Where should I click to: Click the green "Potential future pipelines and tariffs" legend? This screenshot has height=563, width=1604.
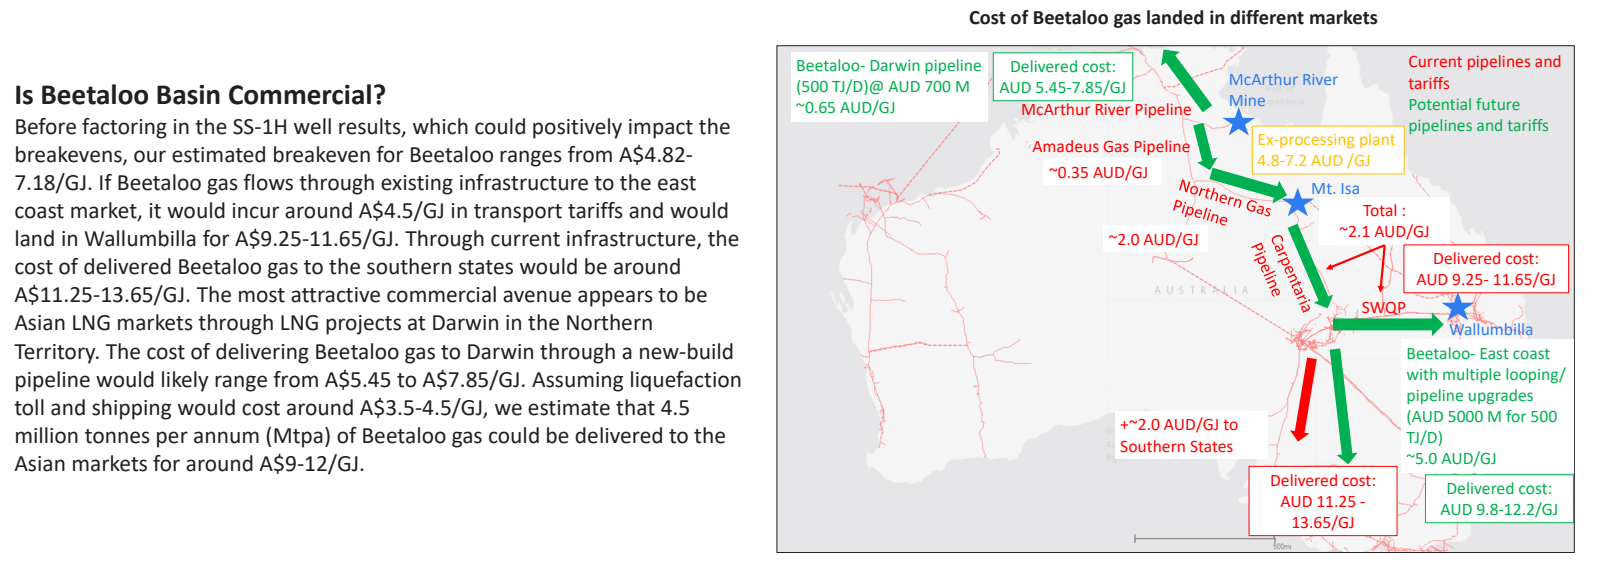pos(1478,115)
